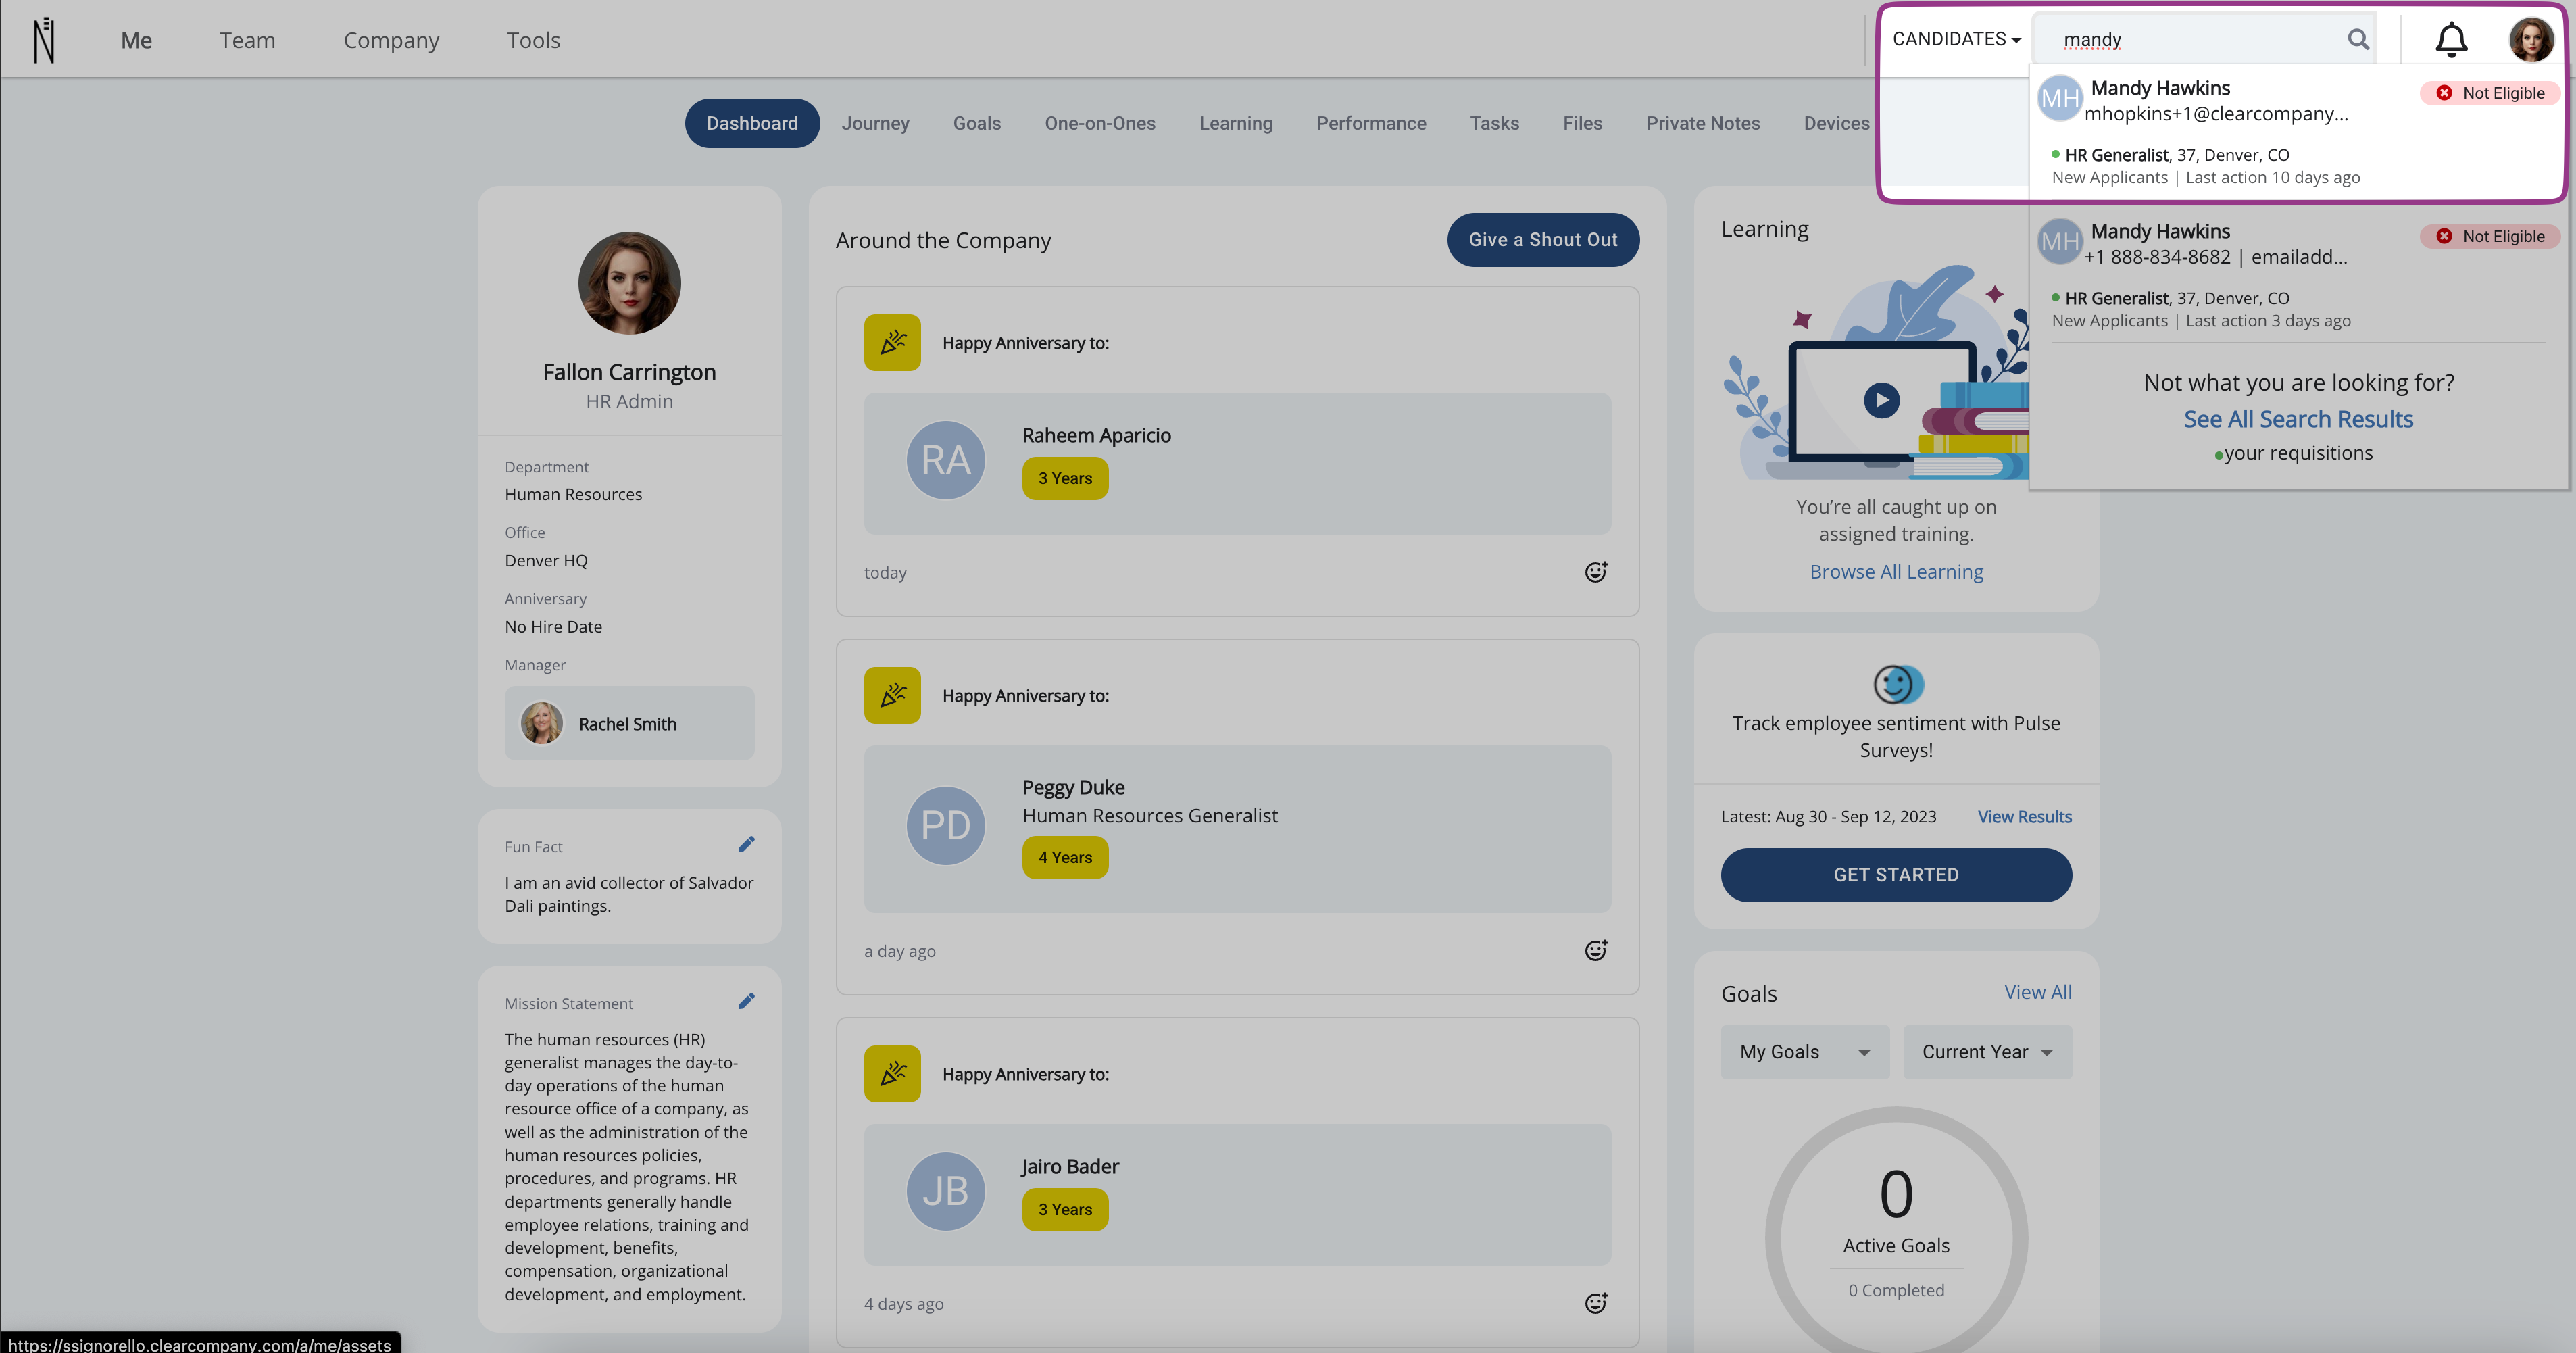This screenshot has height=1353, width=2576.
Task: Switch to the Performance tab
Action: 1371,123
